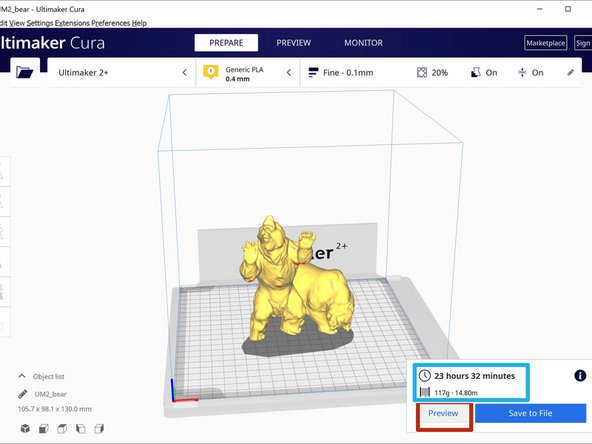Open file with the folder icon
This screenshot has width=592, height=444.
(25, 72)
